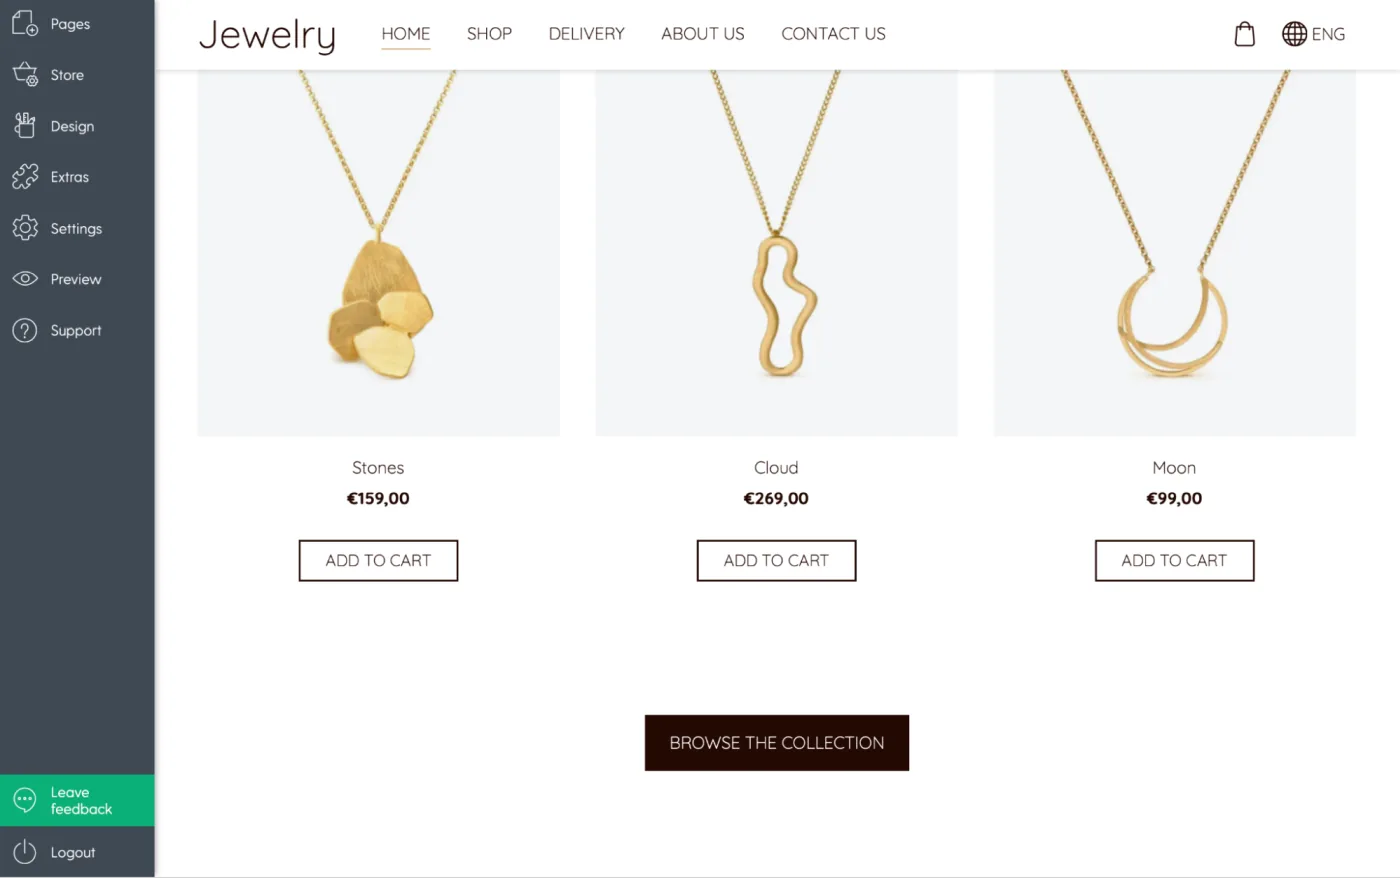
Task: Click the Jewelry site logo
Action: (267, 35)
